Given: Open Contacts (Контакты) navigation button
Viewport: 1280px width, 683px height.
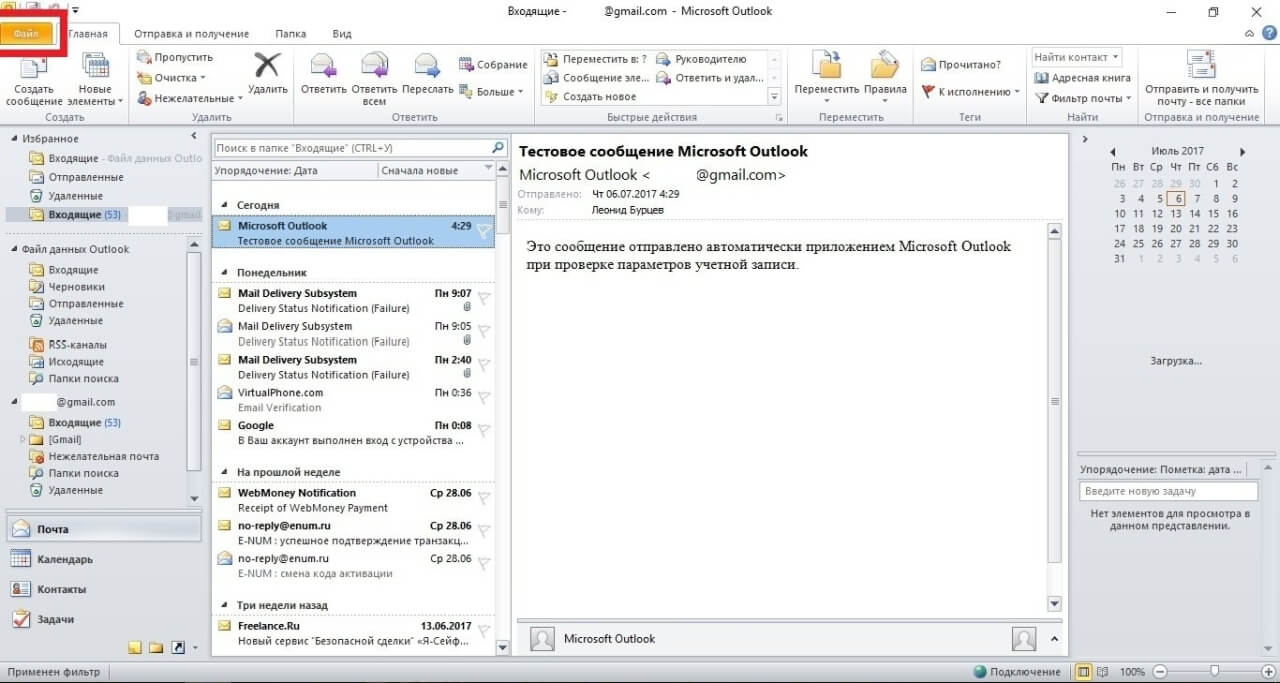Looking at the screenshot, I should [61, 589].
